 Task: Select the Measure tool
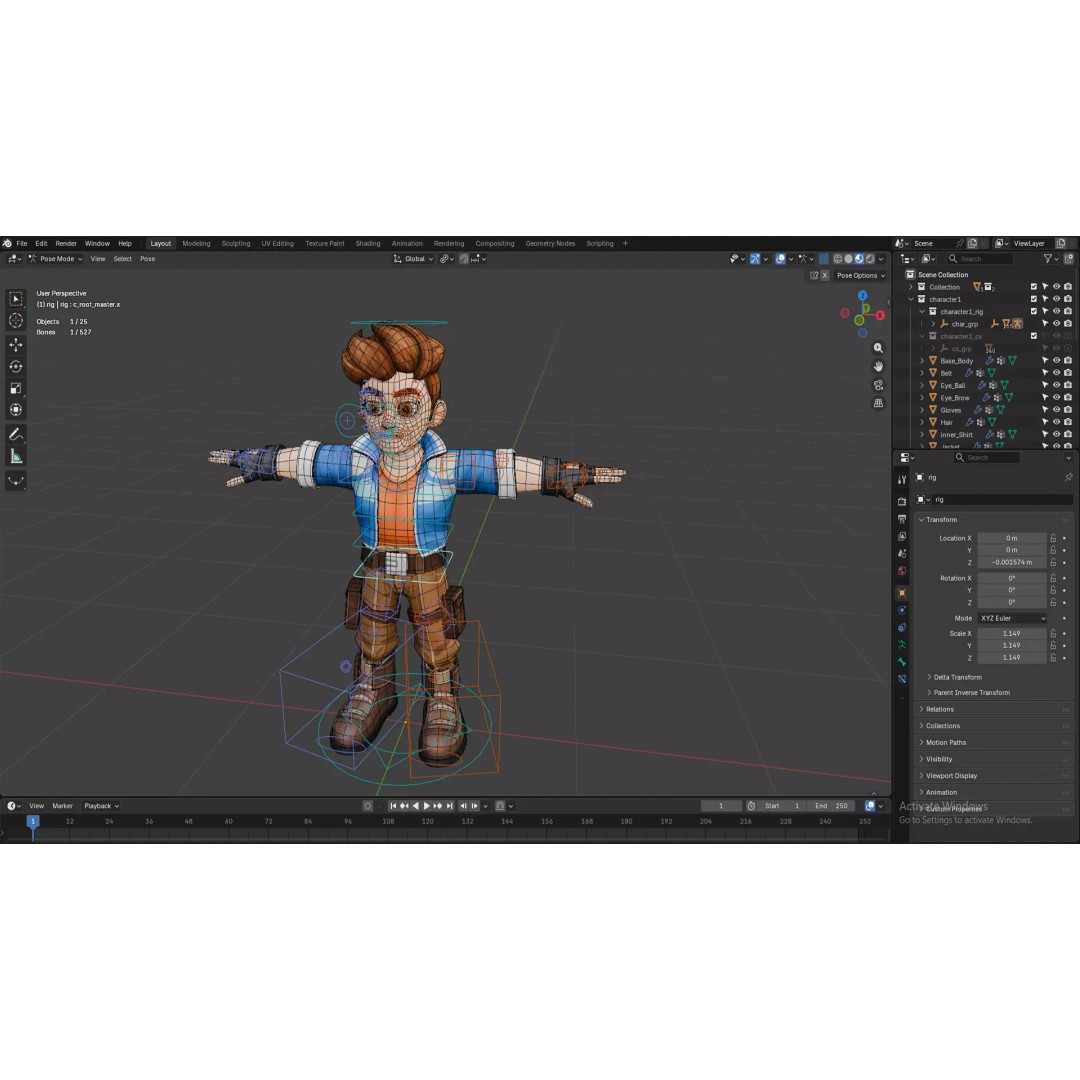[x=16, y=456]
